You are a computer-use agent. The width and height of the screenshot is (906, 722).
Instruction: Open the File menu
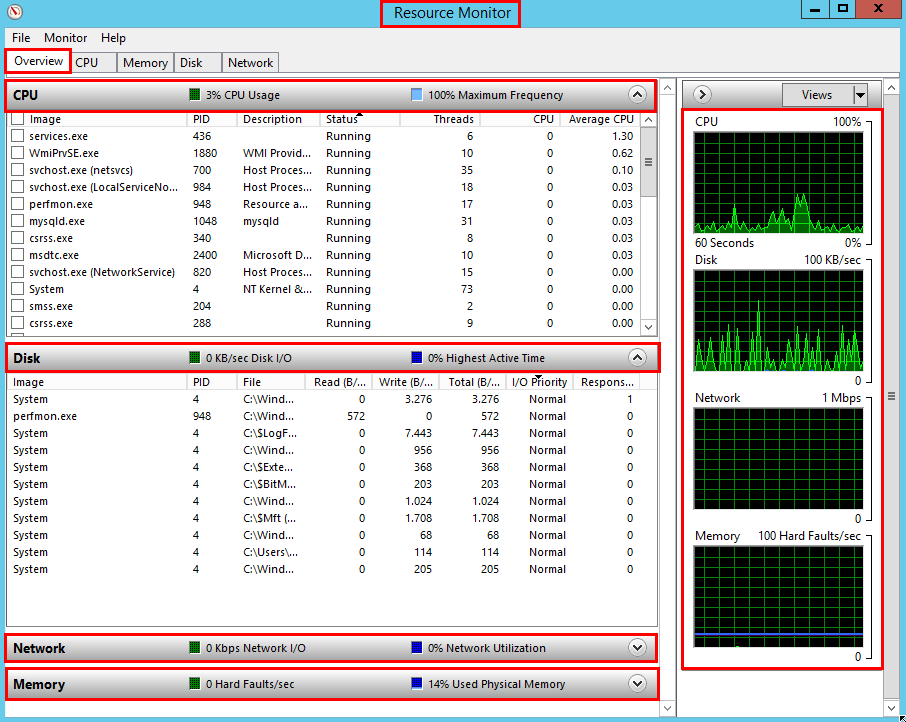[x=21, y=38]
